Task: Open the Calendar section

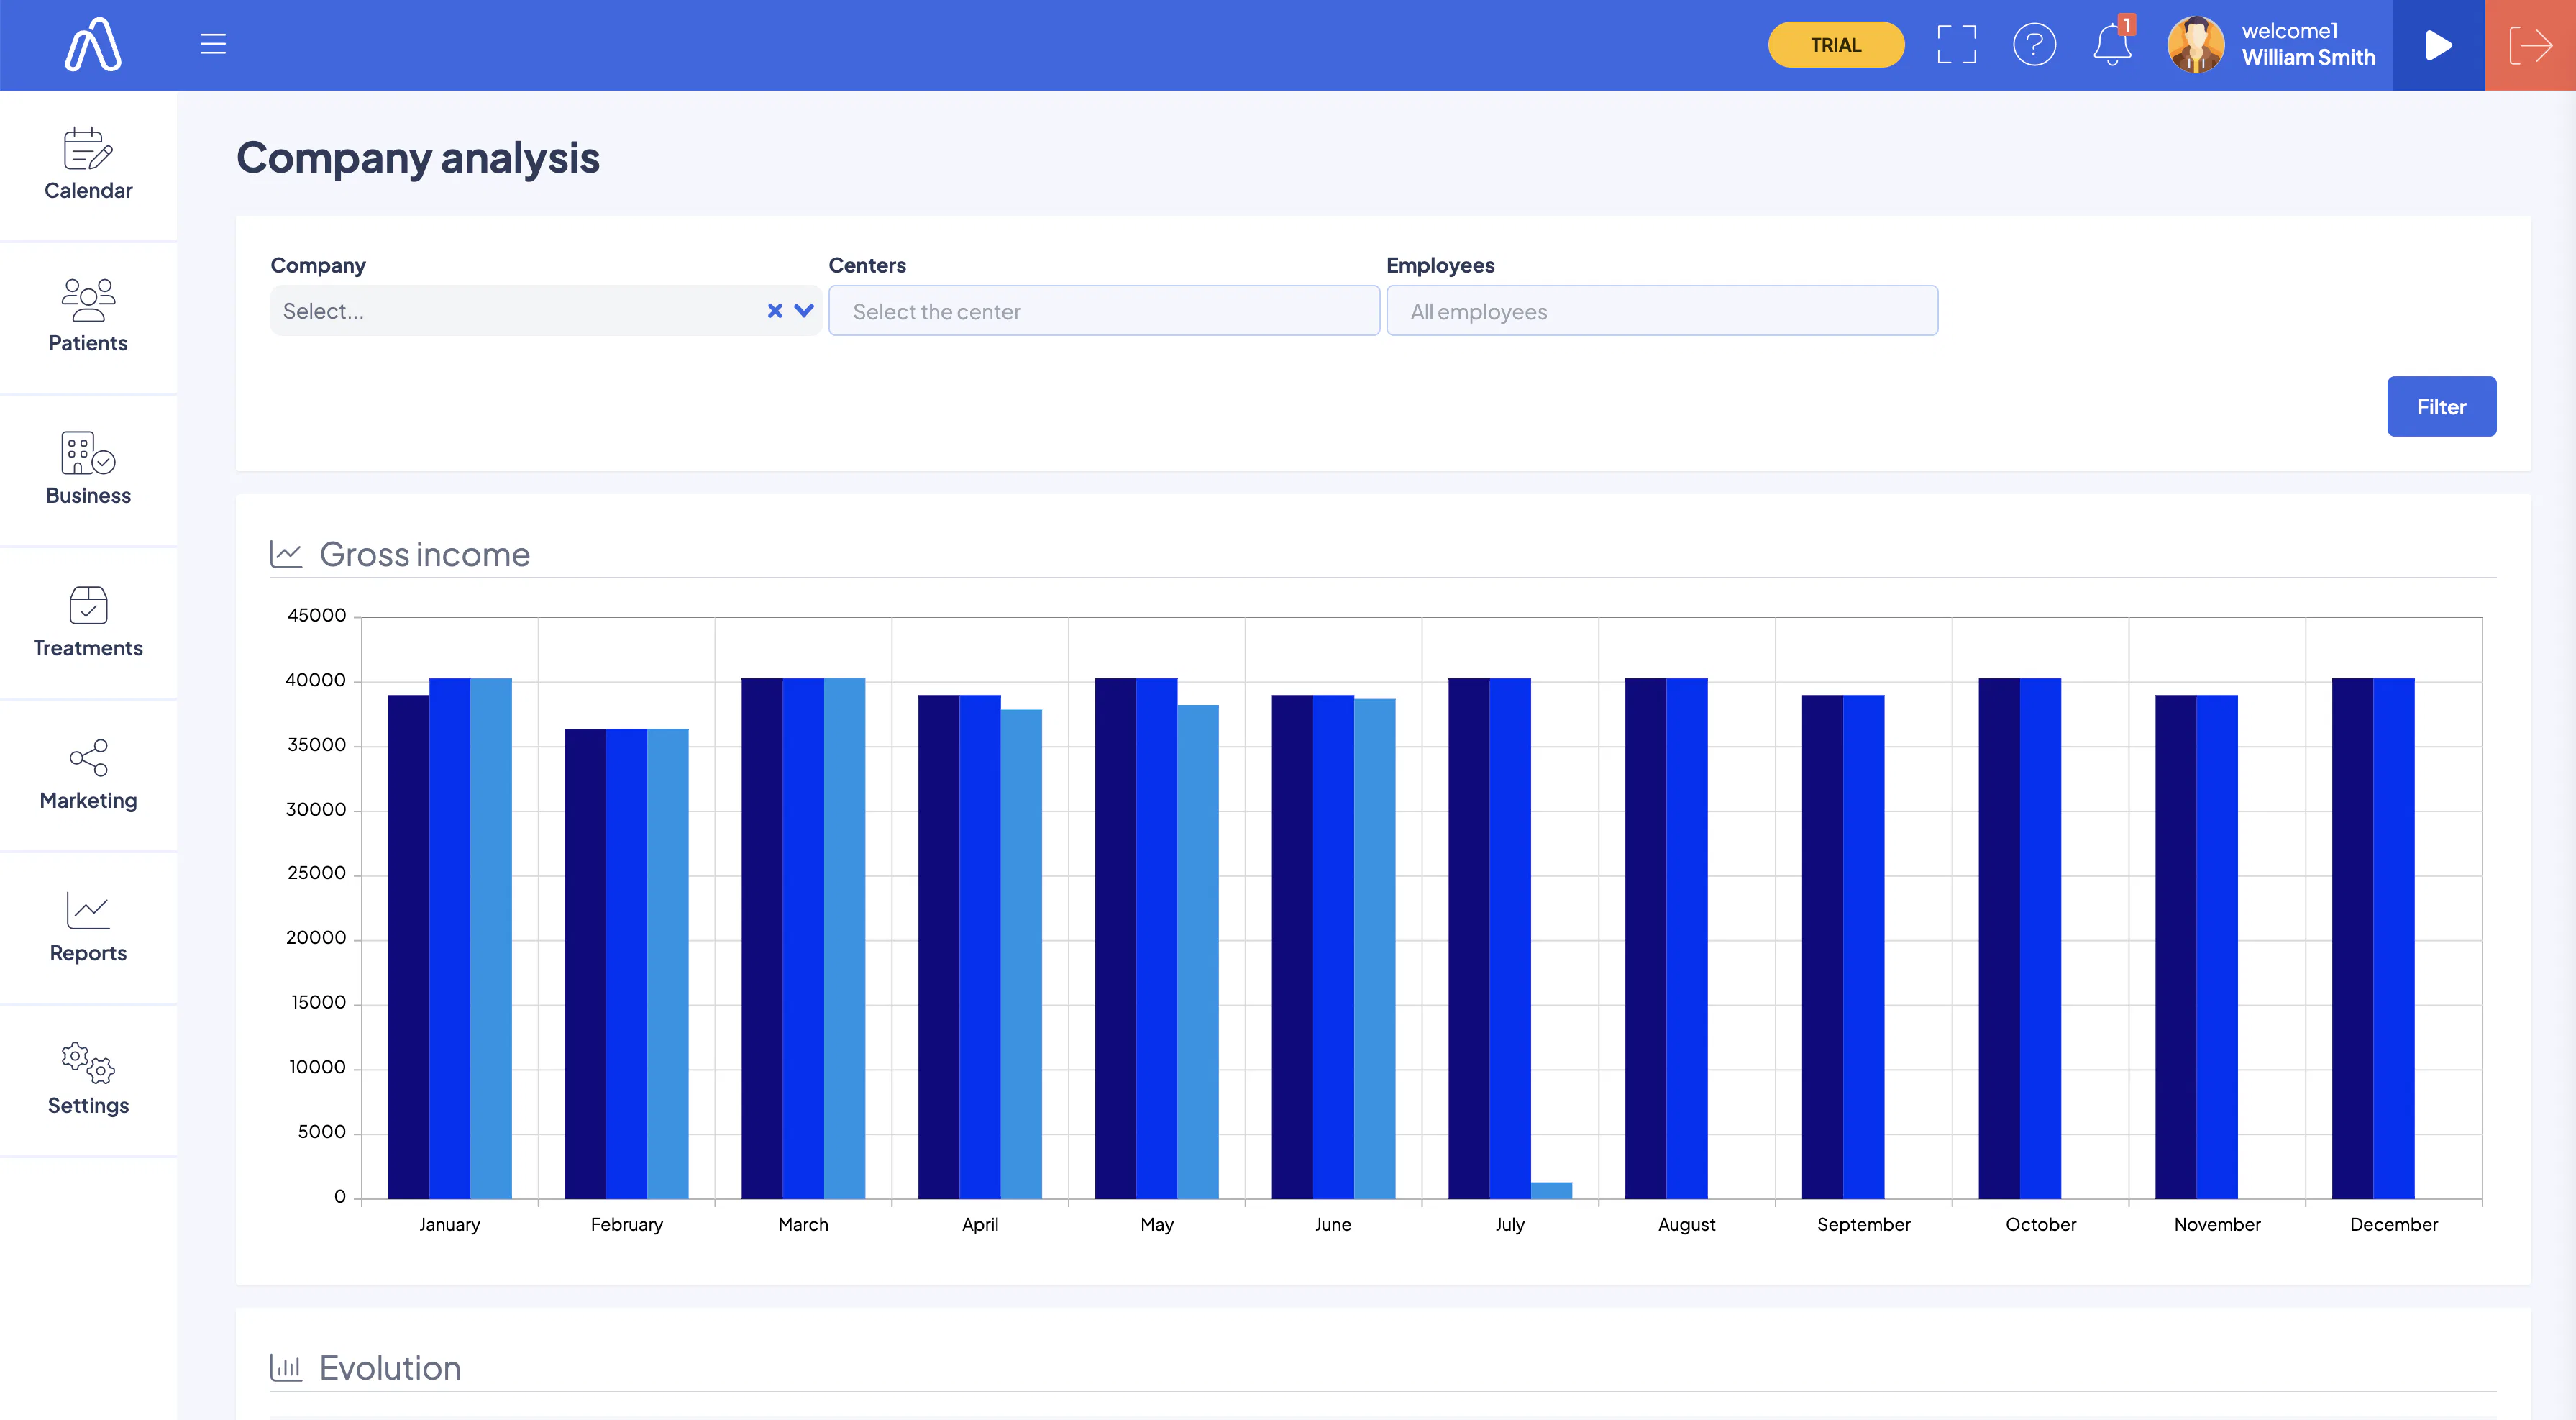Action: pyautogui.click(x=88, y=165)
